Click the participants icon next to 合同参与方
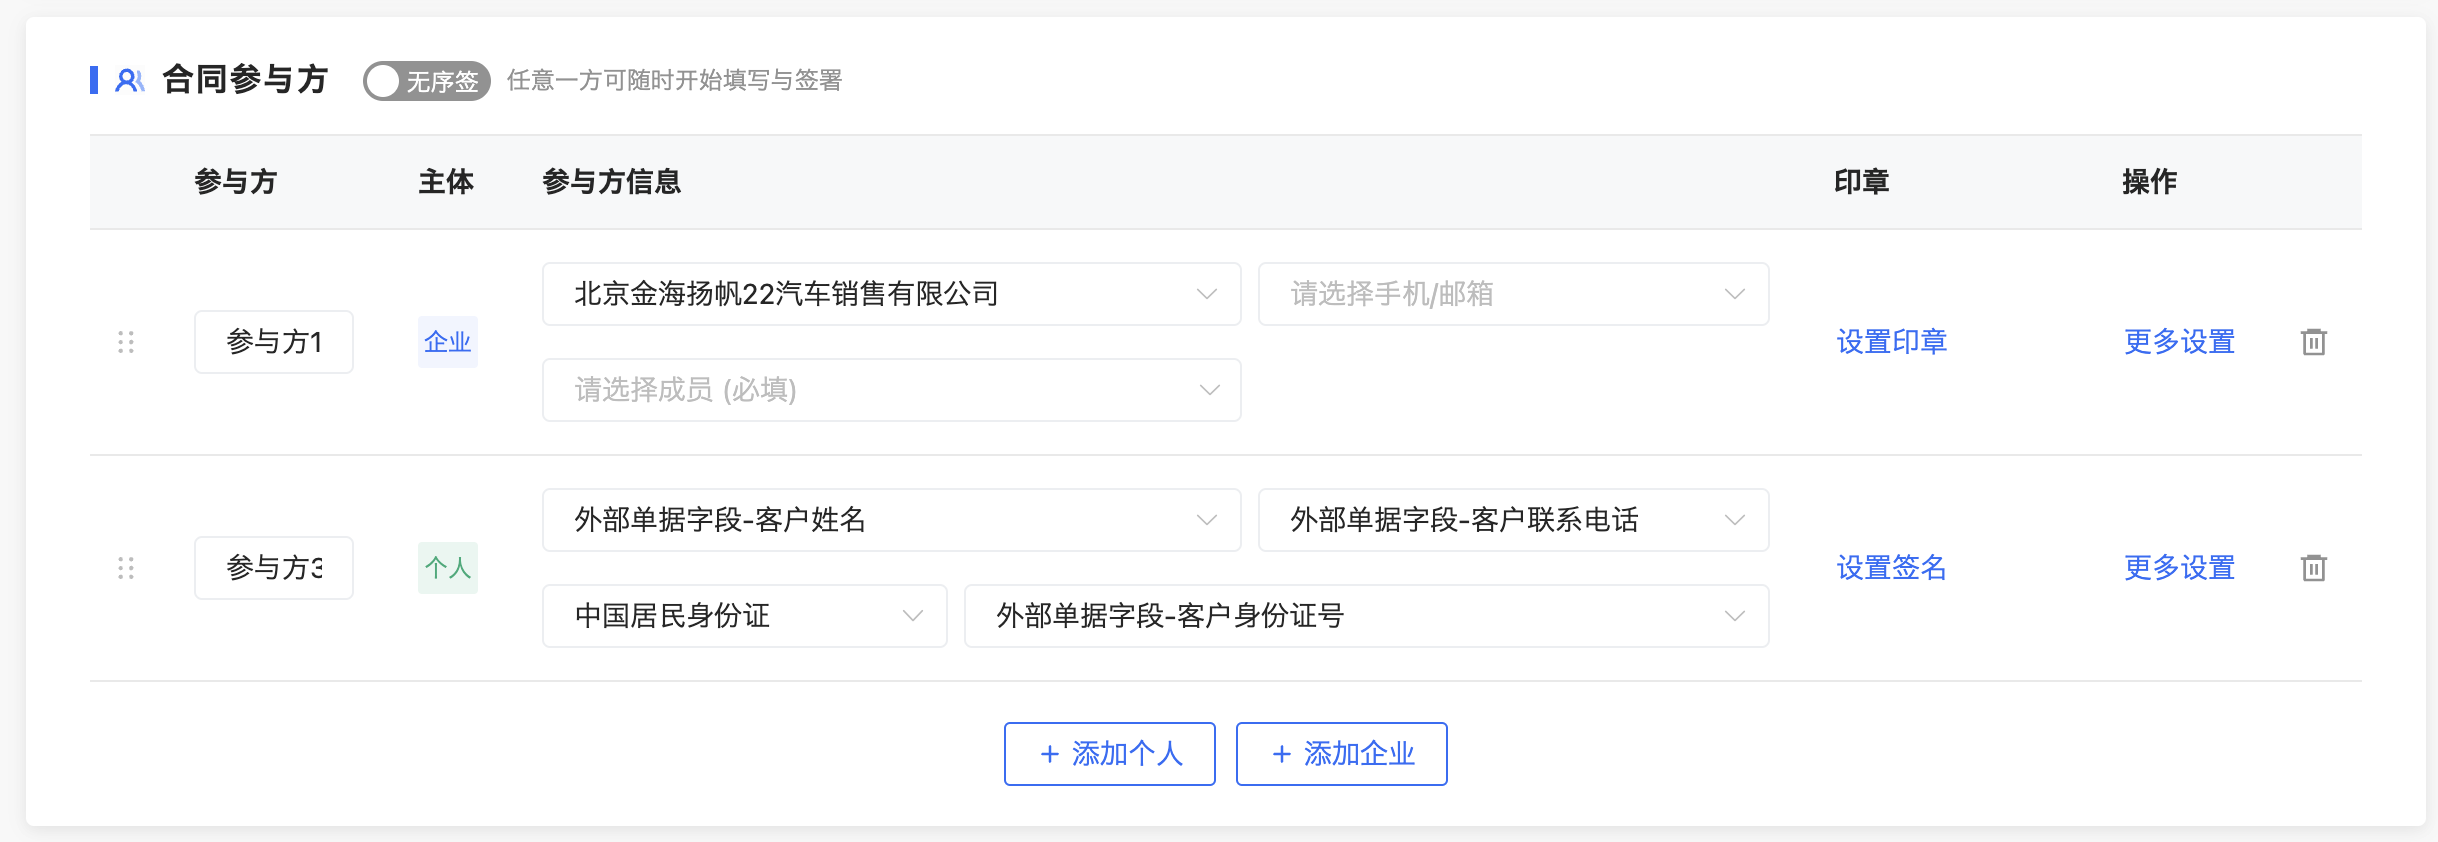The width and height of the screenshot is (2438, 842). click(x=130, y=80)
